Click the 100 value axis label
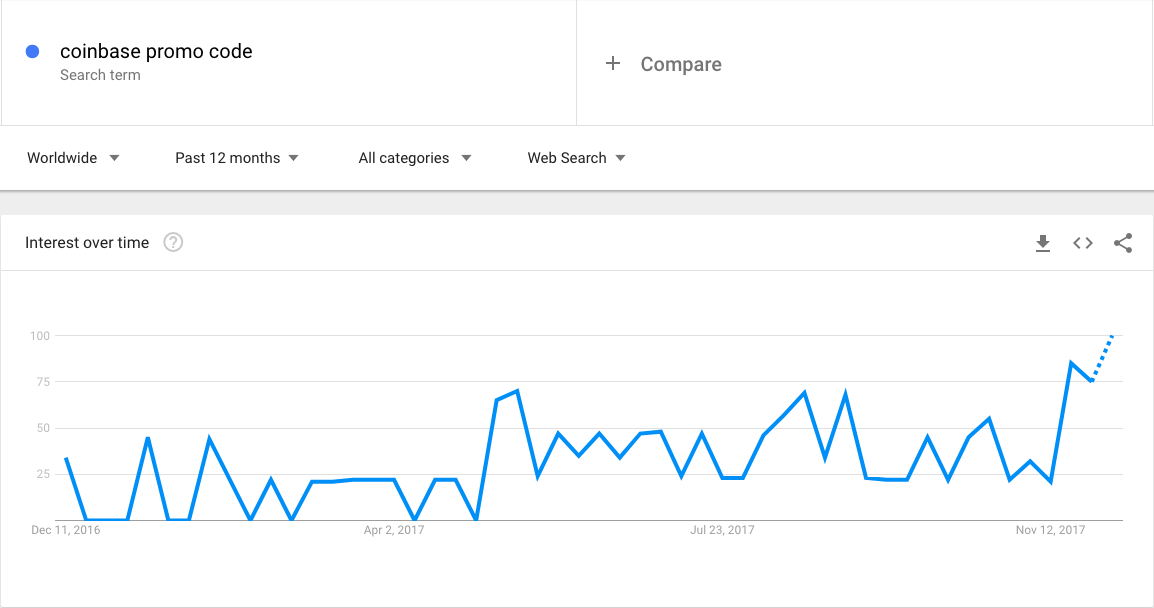 pos(39,336)
